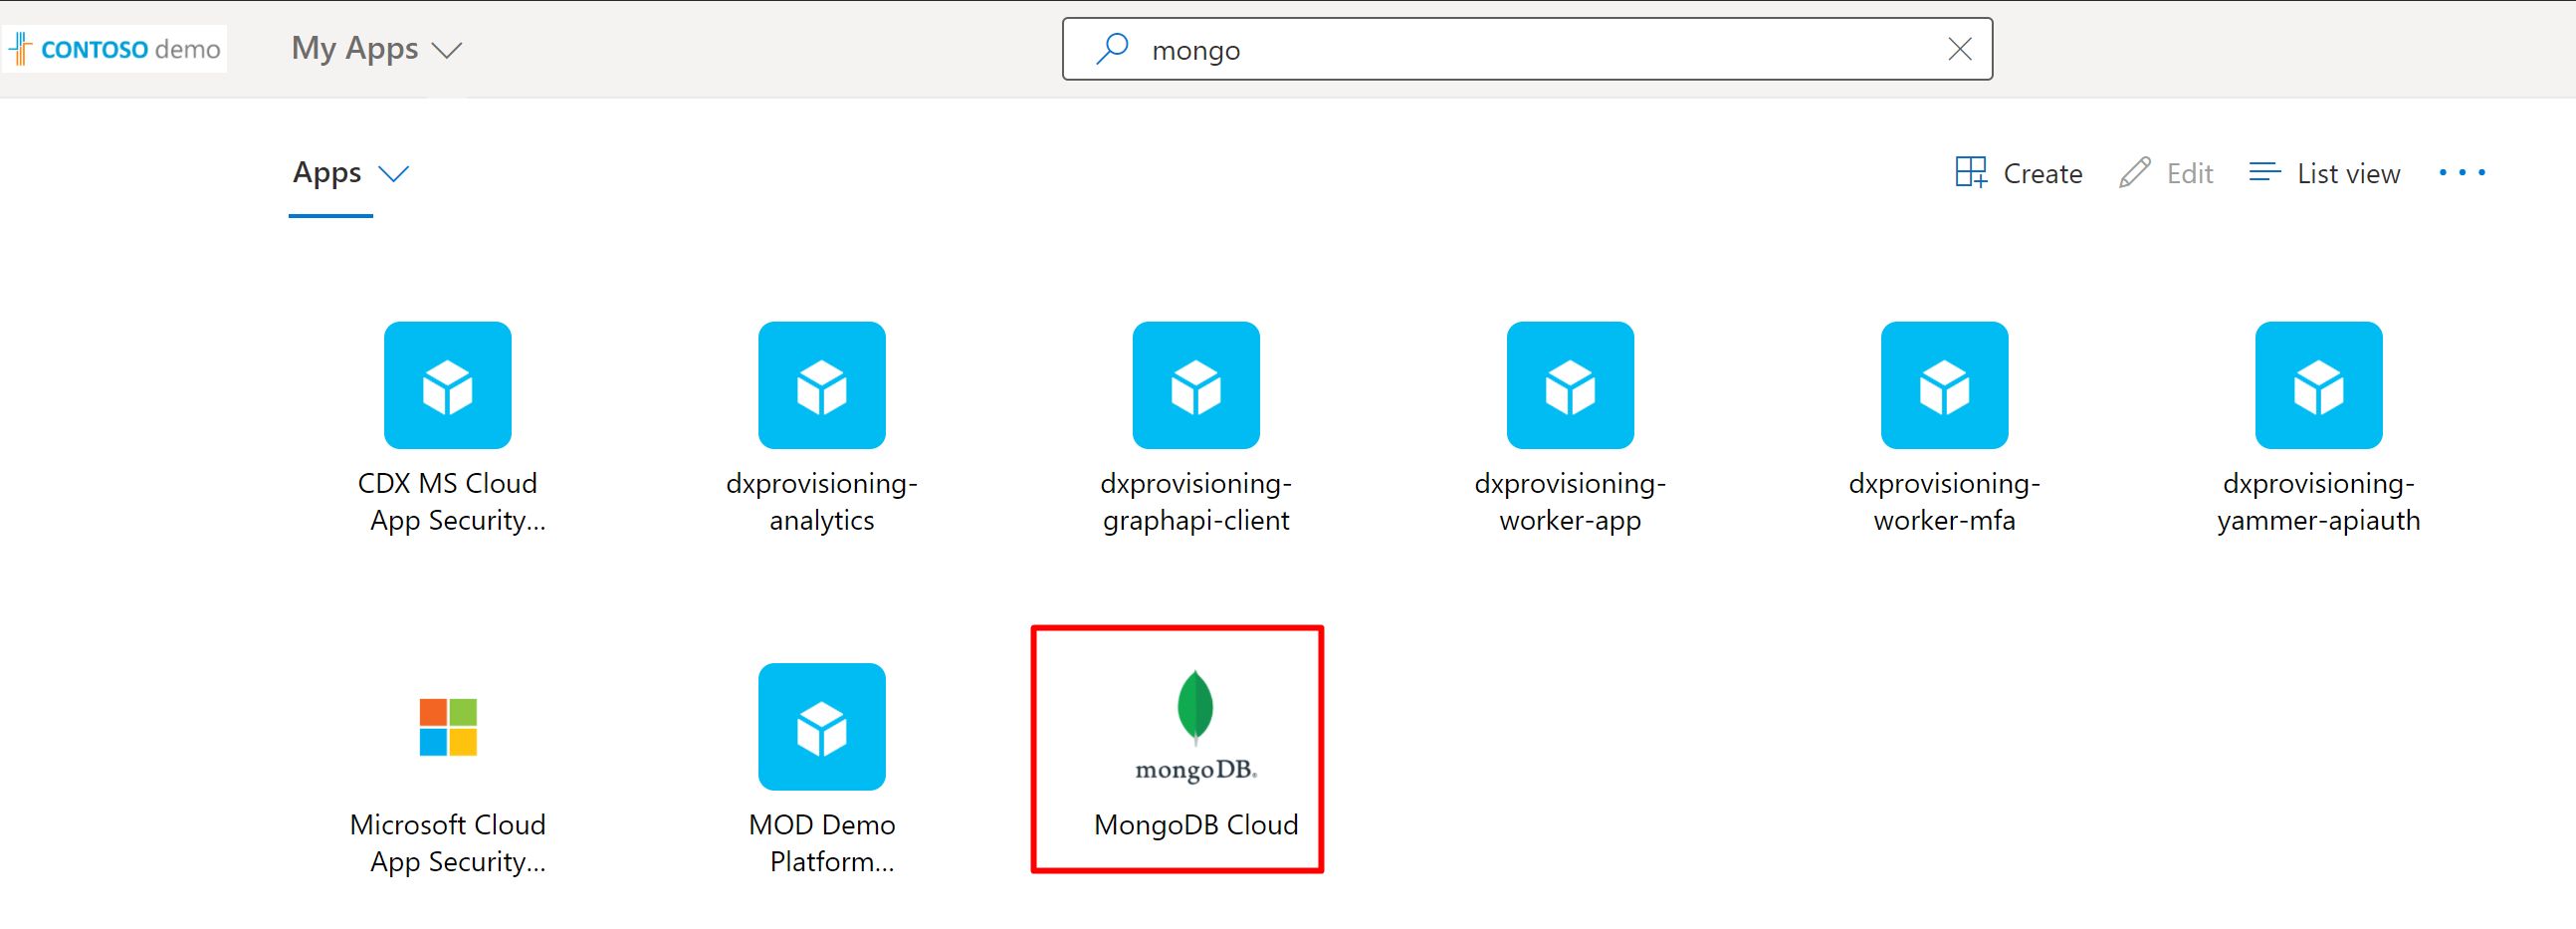Expand the Apps collection chevron

pos(394,174)
